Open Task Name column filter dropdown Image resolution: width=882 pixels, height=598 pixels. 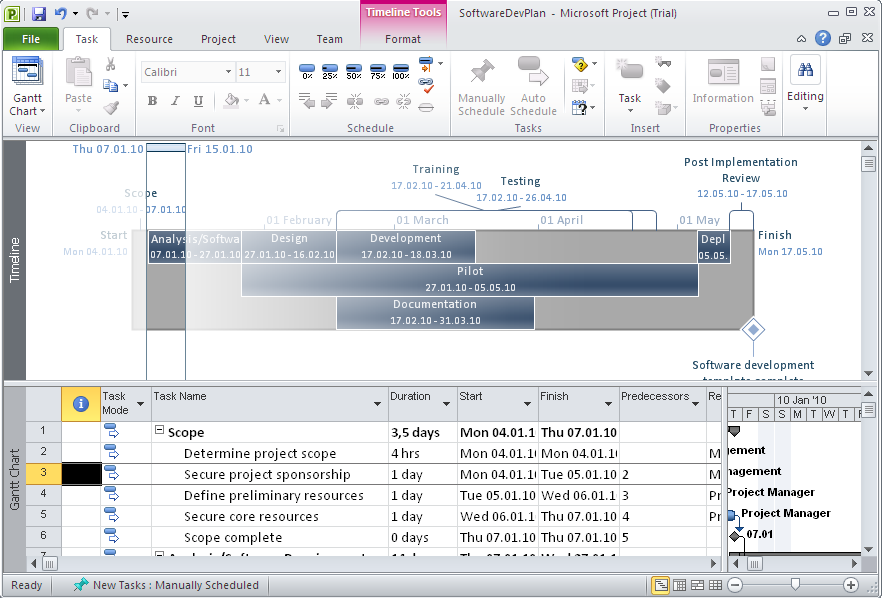377,404
